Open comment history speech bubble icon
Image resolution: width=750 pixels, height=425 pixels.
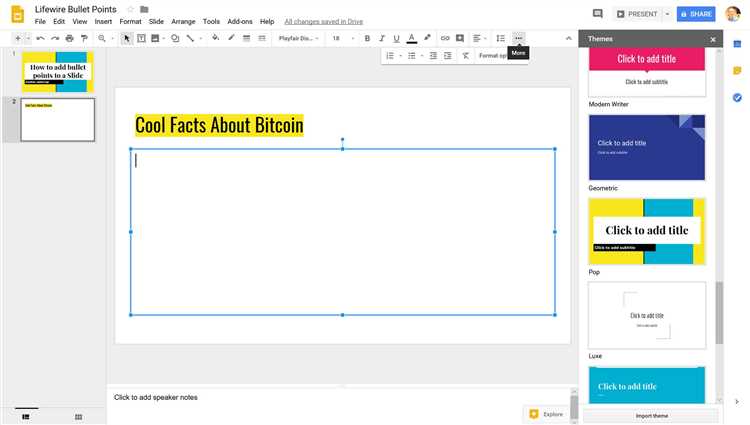pos(597,13)
